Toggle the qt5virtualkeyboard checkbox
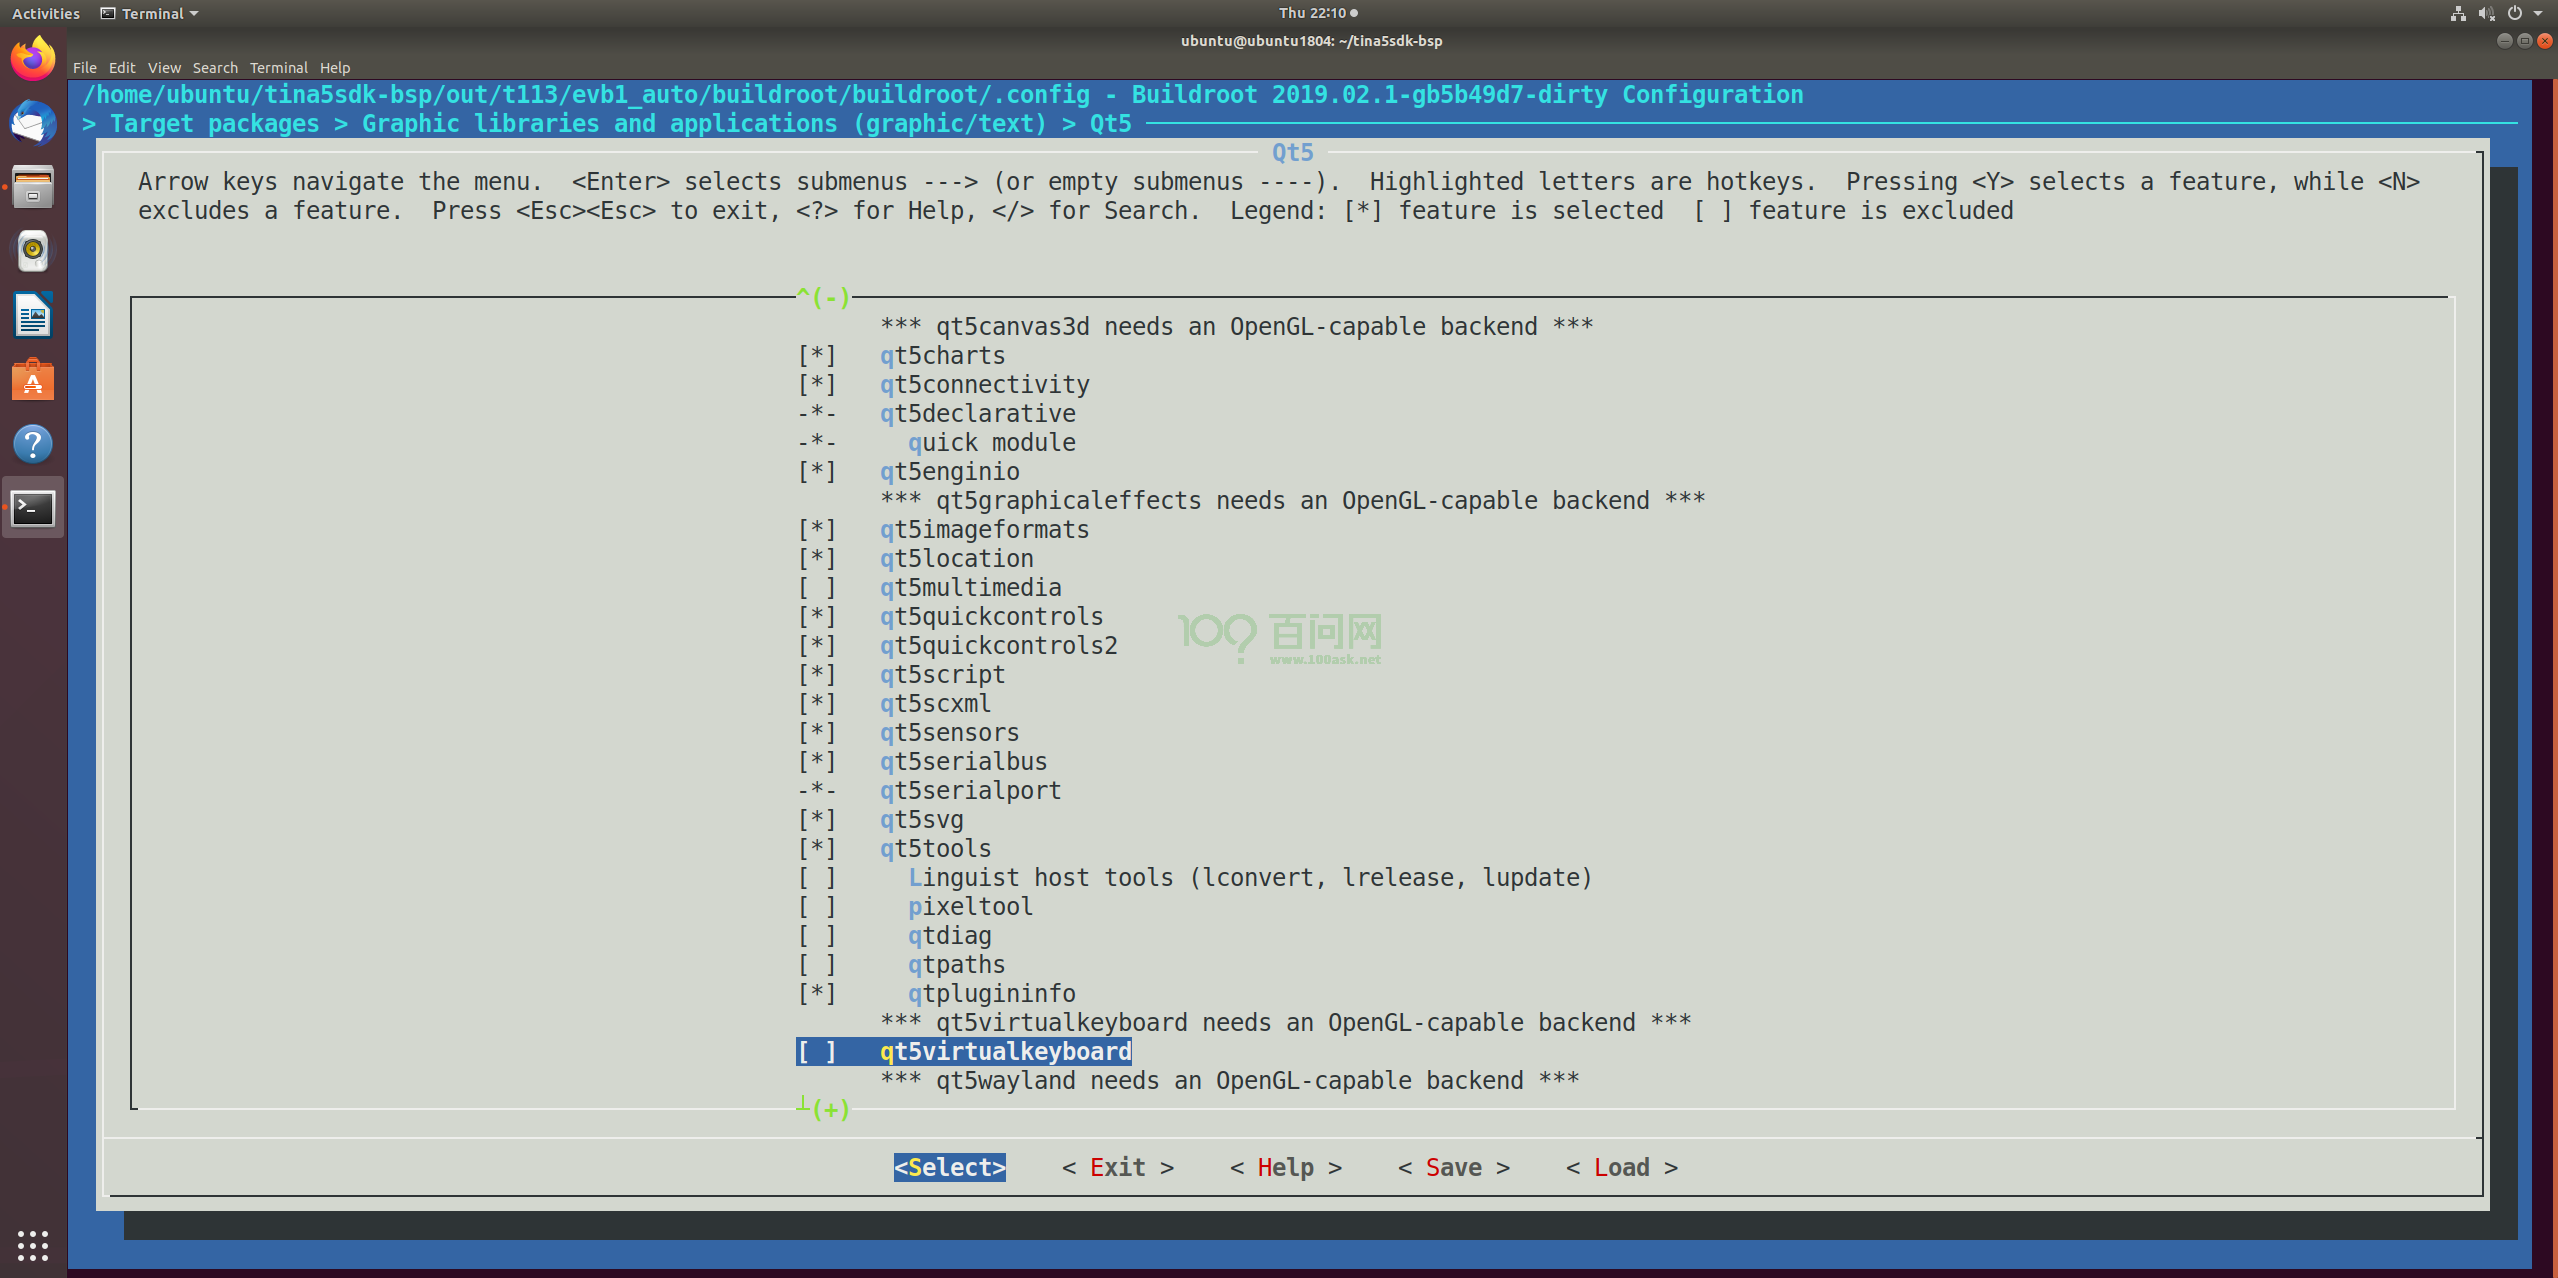Screen dimensions: 2558x1278 pos(816,1052)
